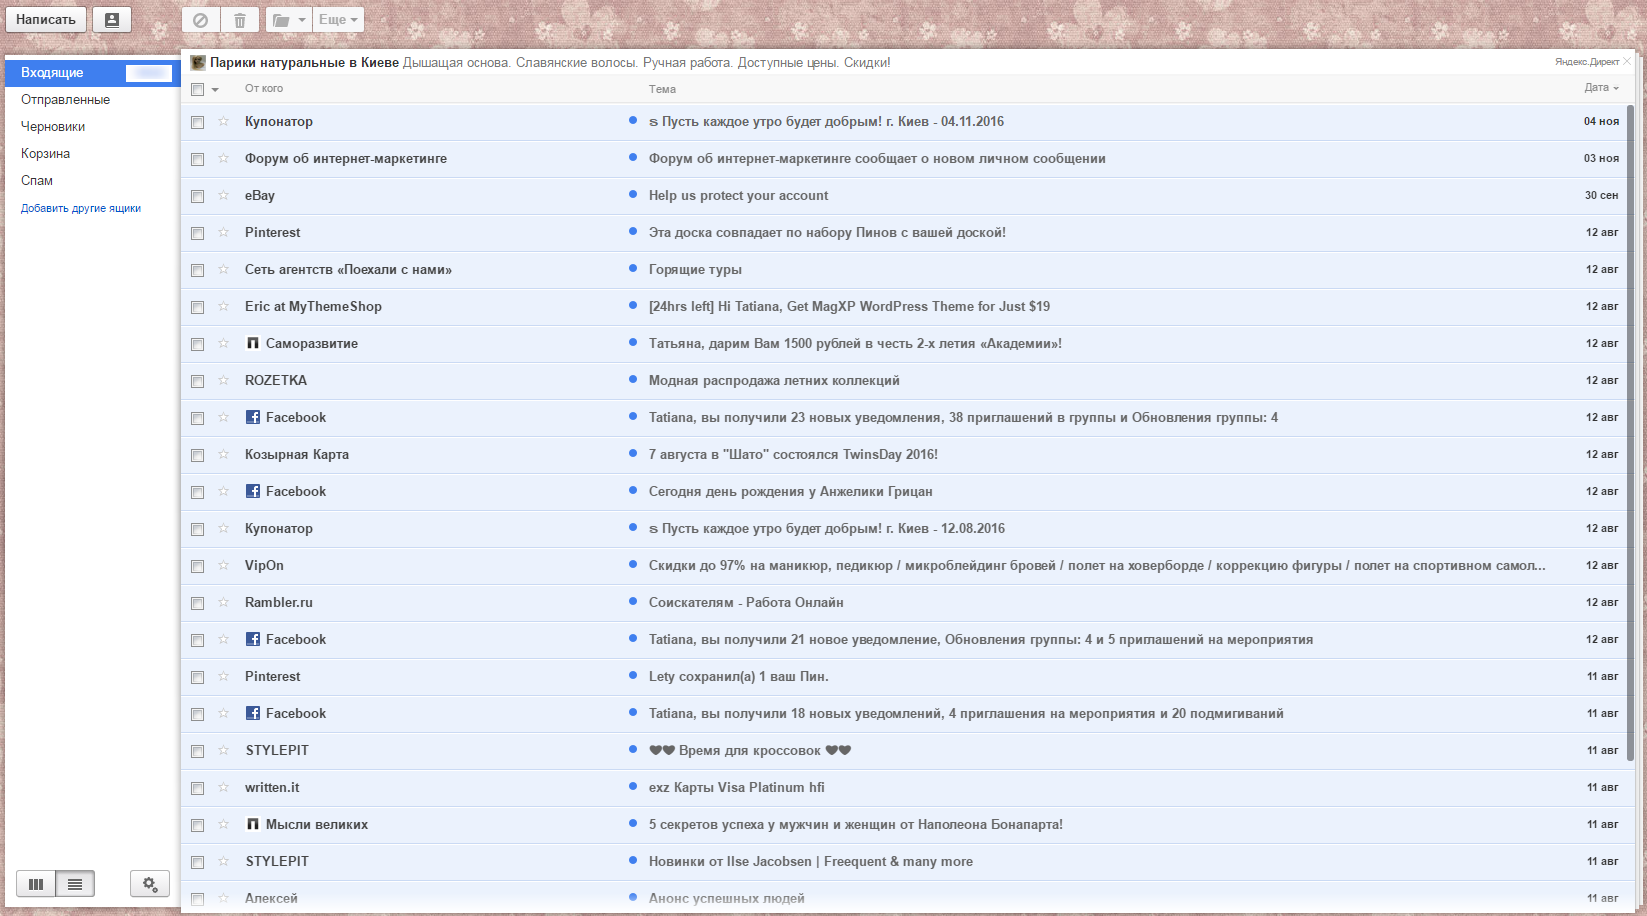Open the Корзина folder

point(45,154)
